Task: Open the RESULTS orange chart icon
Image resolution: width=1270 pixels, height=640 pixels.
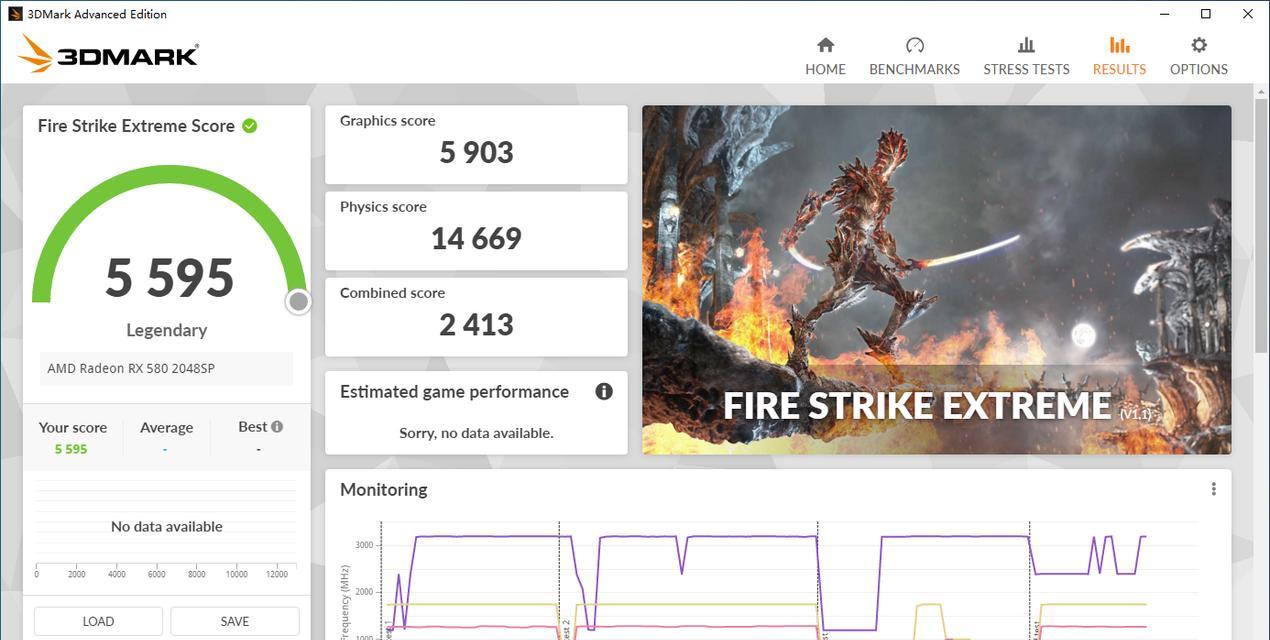Action: point(1119,45)
